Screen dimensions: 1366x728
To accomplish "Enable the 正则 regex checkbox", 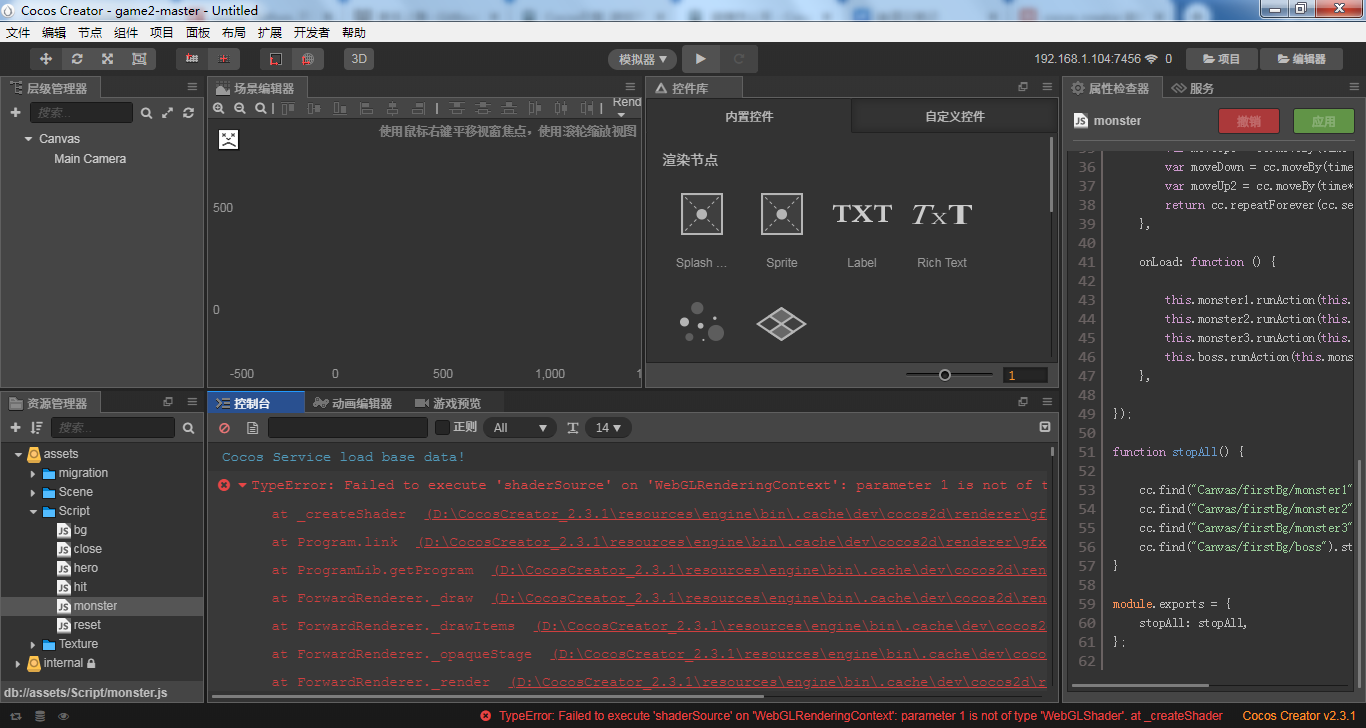I will [442, 428].
